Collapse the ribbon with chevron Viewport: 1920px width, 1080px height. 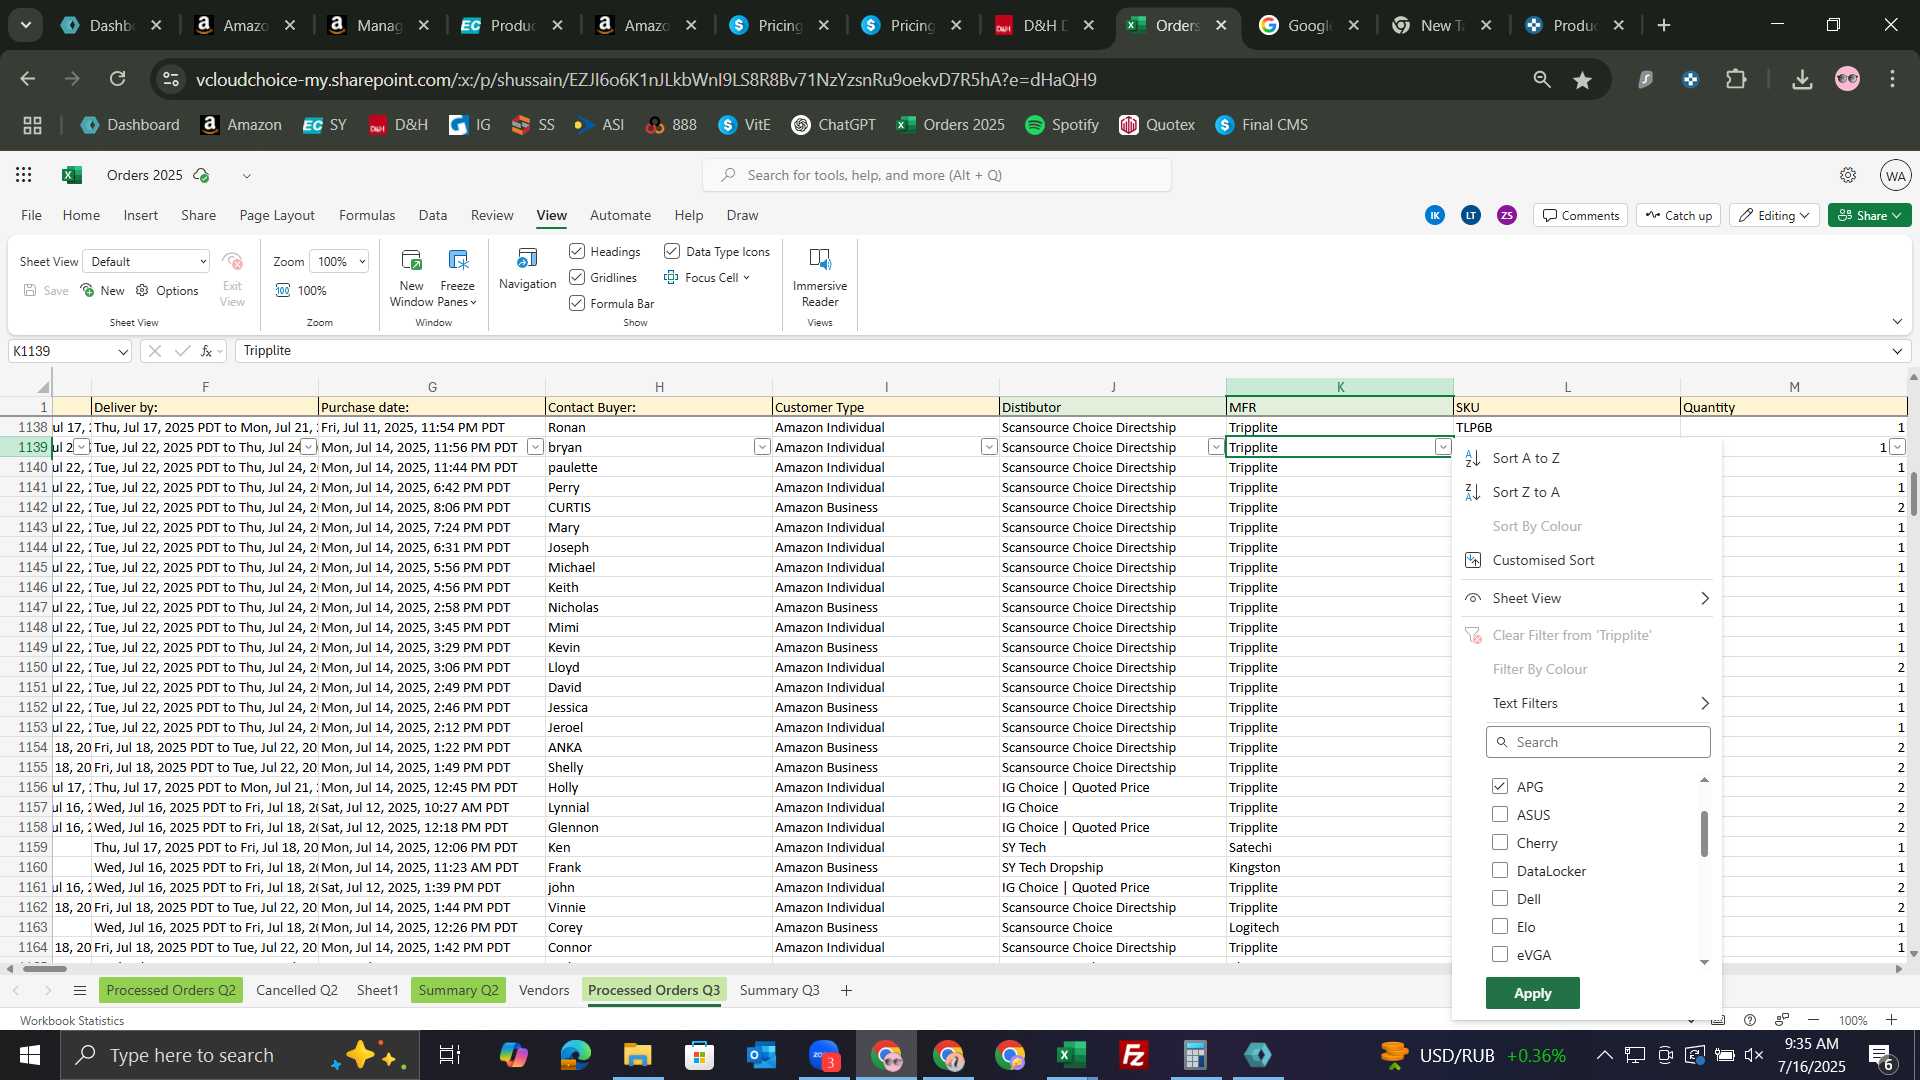pos(1897,322)
